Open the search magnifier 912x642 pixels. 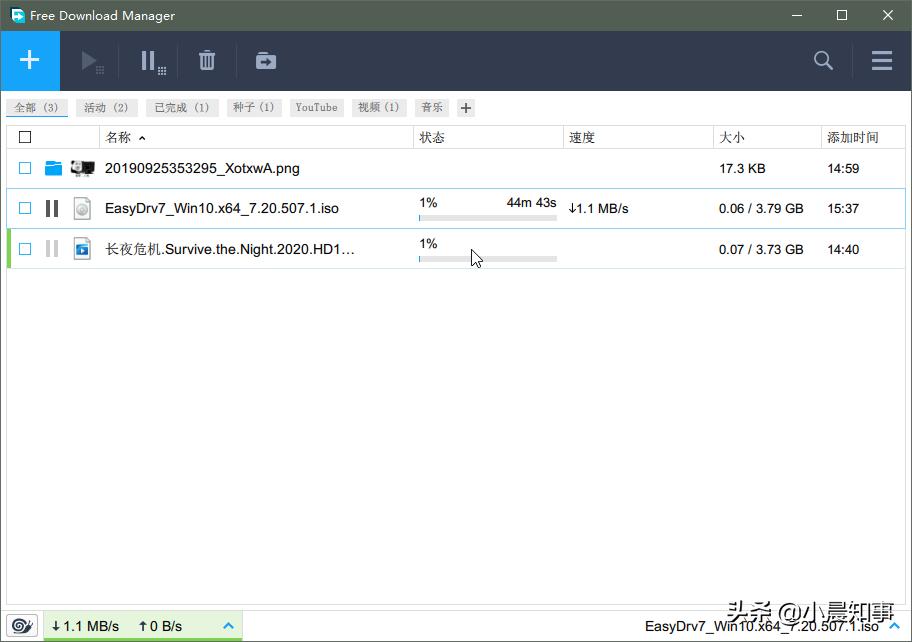(823, 60)
